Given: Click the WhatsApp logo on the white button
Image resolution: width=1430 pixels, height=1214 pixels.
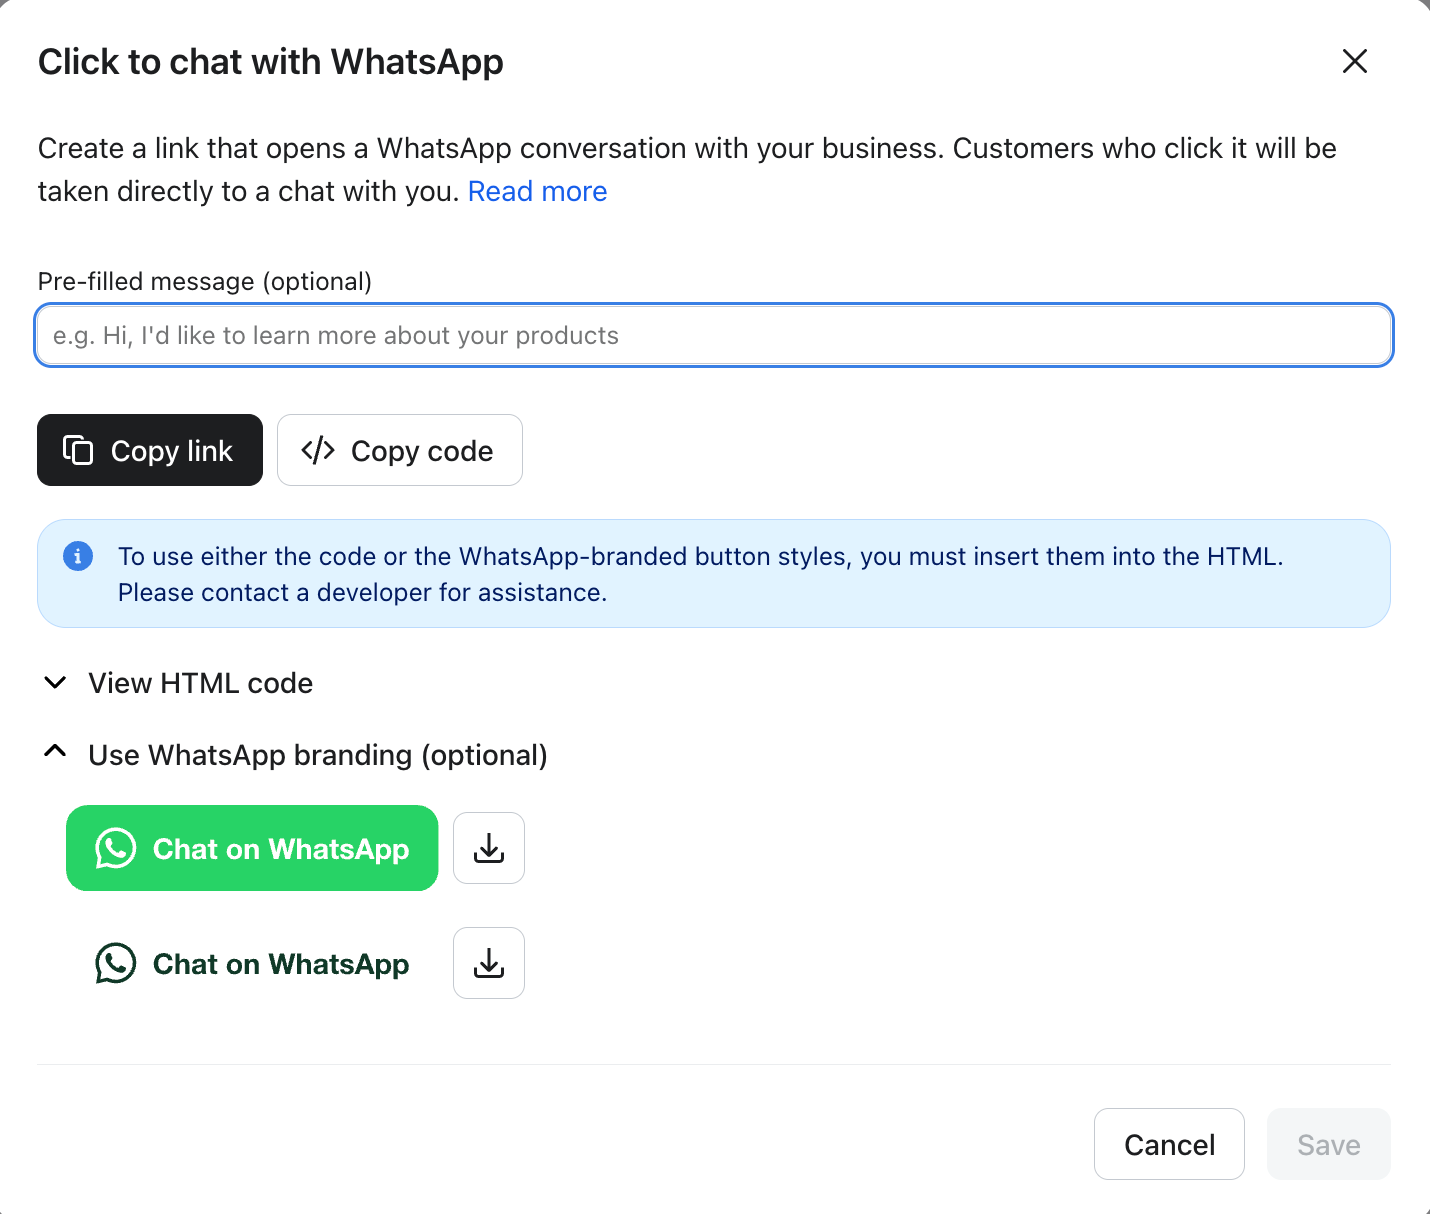Looking at the screenshot, I should tap(116, 963).
